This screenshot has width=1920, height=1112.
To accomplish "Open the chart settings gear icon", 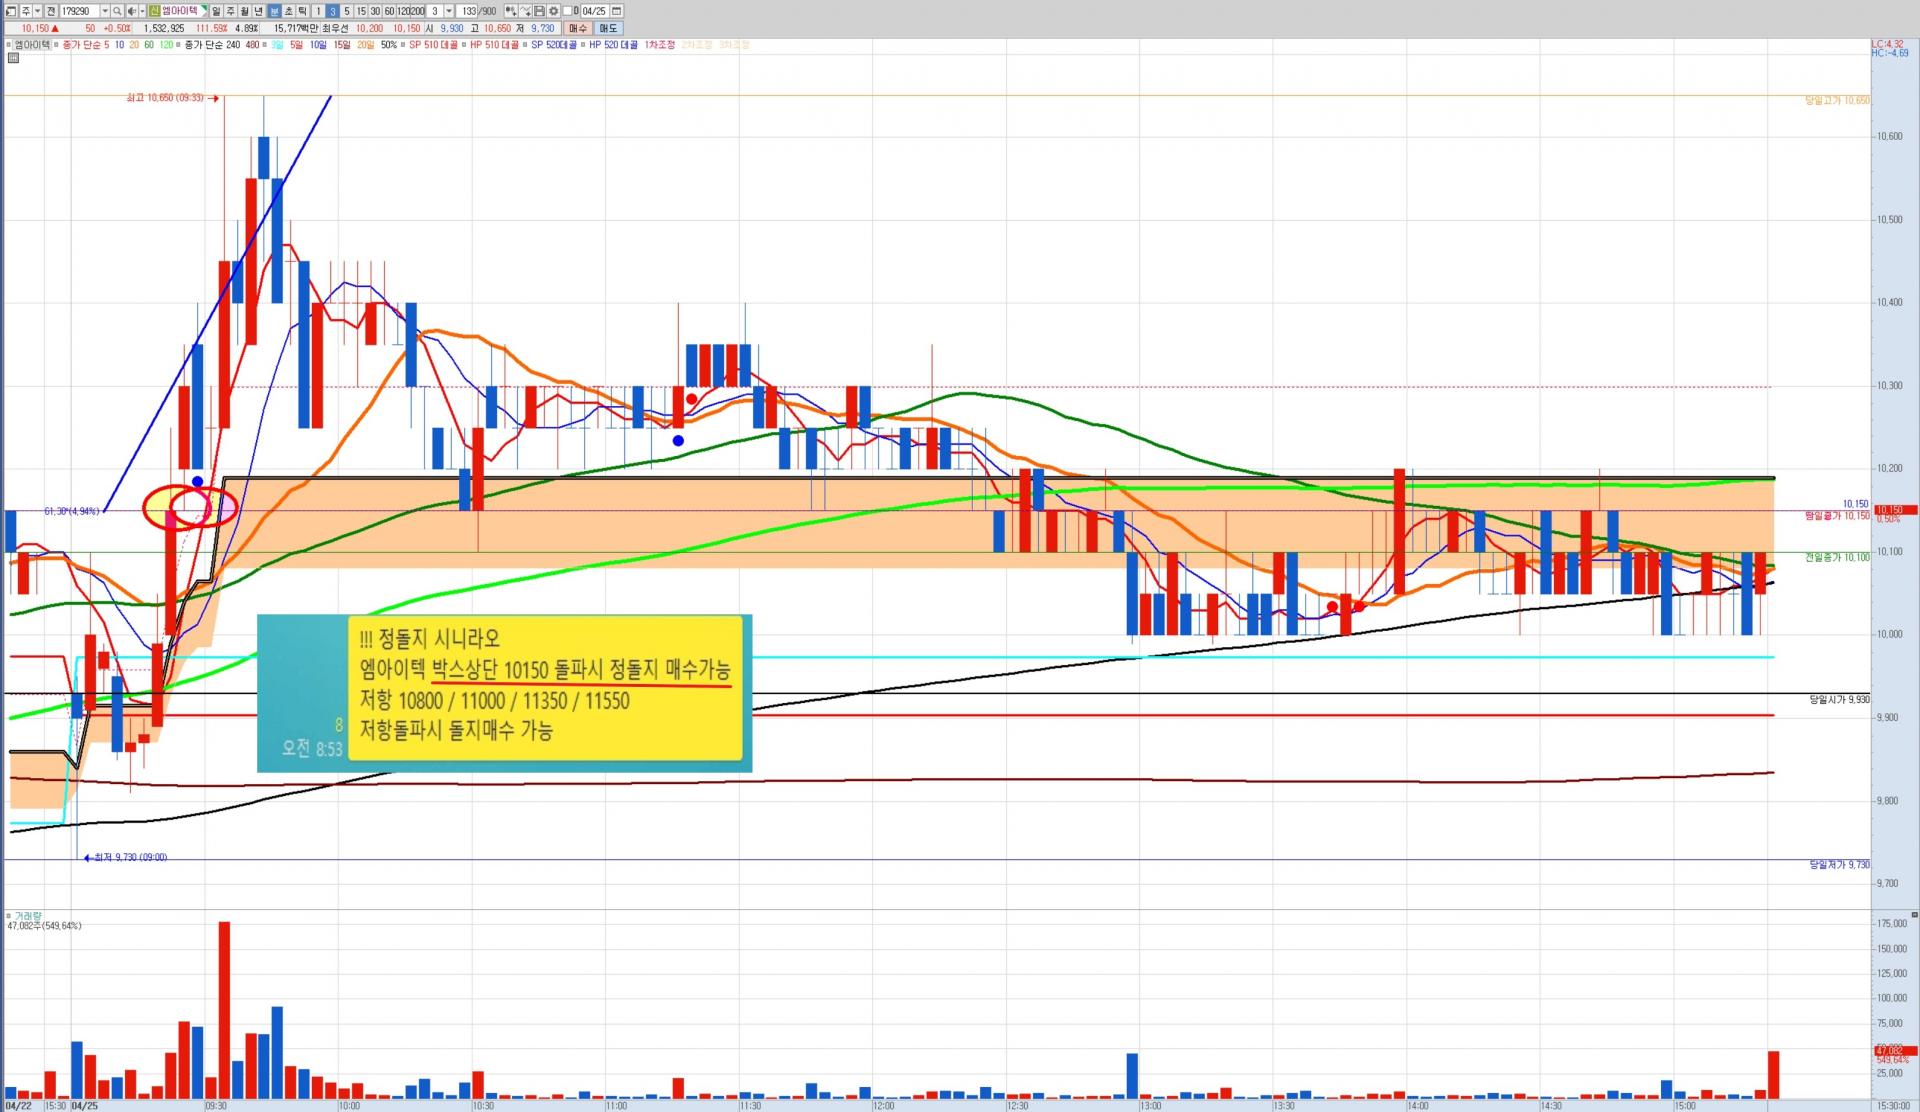I will point(553,11).
